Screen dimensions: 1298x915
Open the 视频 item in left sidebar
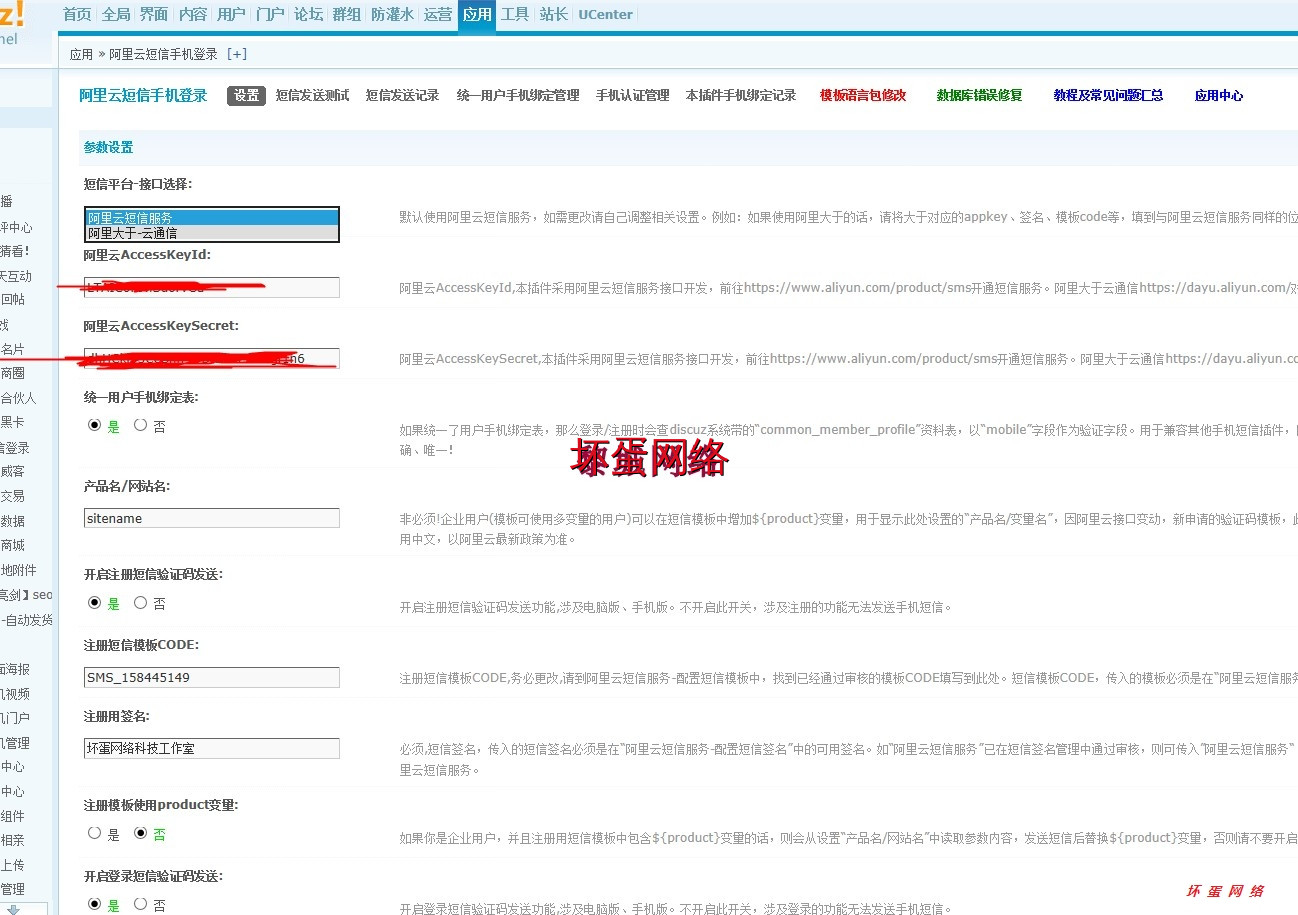[x=15, y=693]
